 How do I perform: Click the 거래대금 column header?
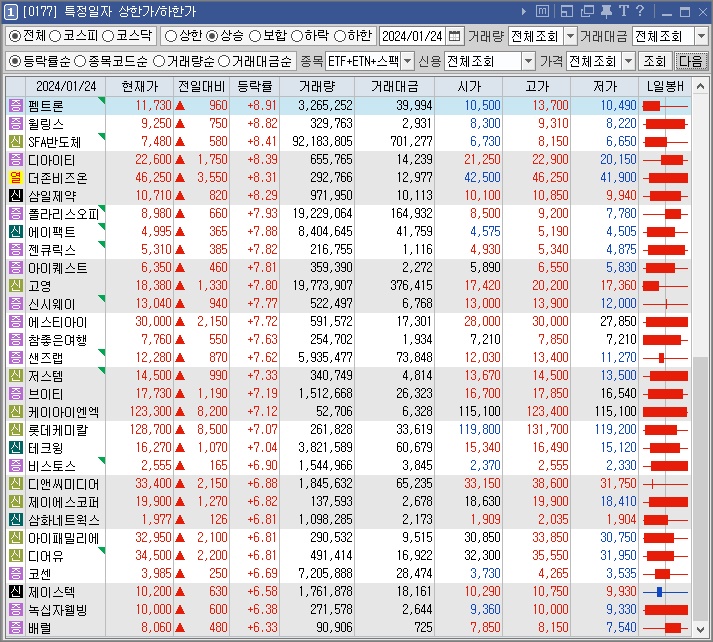click(x=394, y=86)
